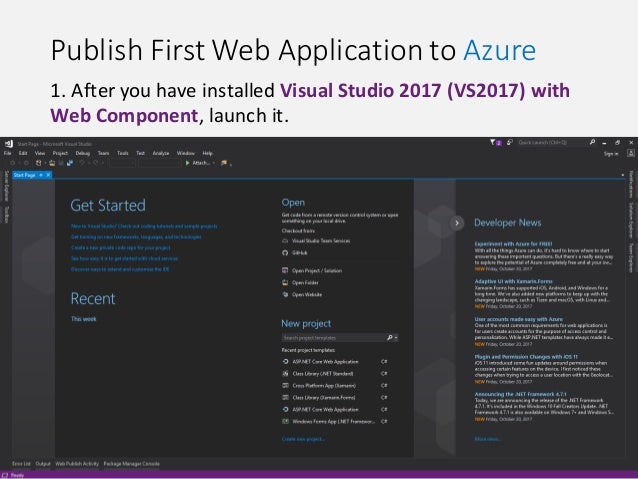Click the Open Website globe icon

pyautogui.click(x=285, y=295)
